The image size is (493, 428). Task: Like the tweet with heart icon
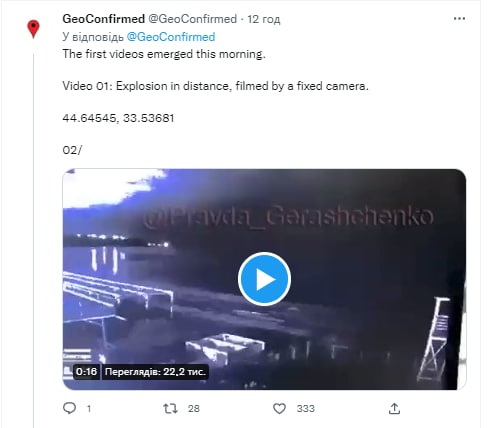(x=279, y=408)
